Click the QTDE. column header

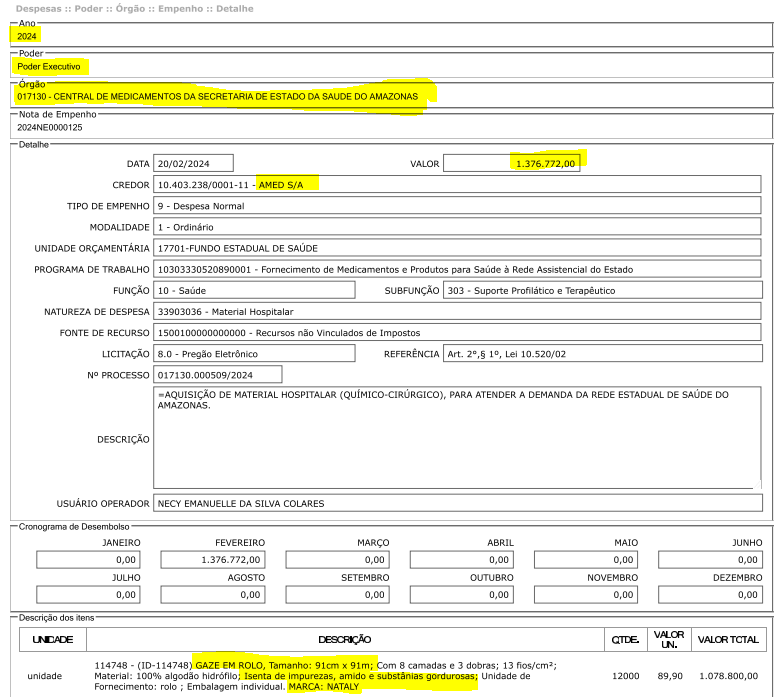point(625,640)
